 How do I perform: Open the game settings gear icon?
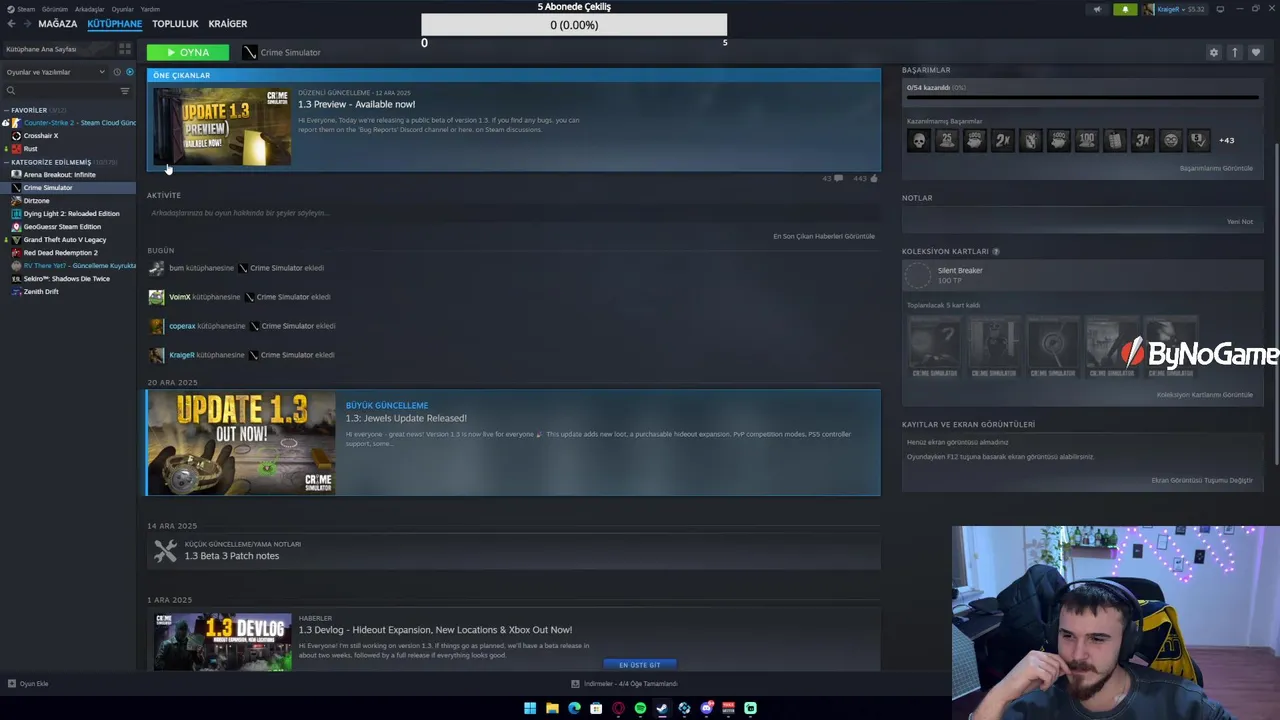click(x=1213, y=52)
